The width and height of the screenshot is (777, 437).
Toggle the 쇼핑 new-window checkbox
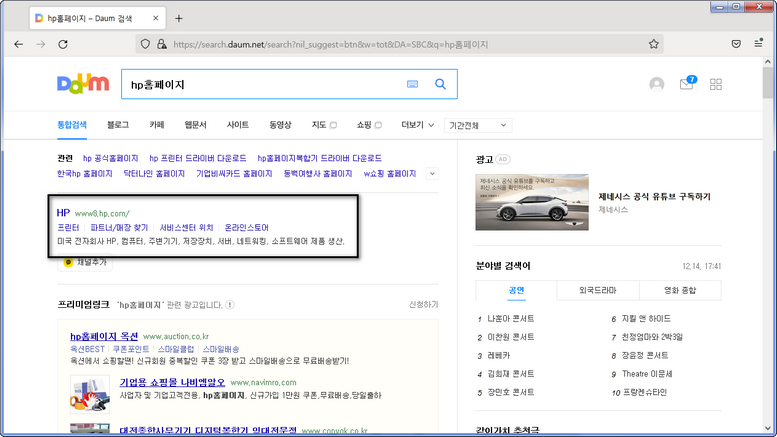point(378,125)
